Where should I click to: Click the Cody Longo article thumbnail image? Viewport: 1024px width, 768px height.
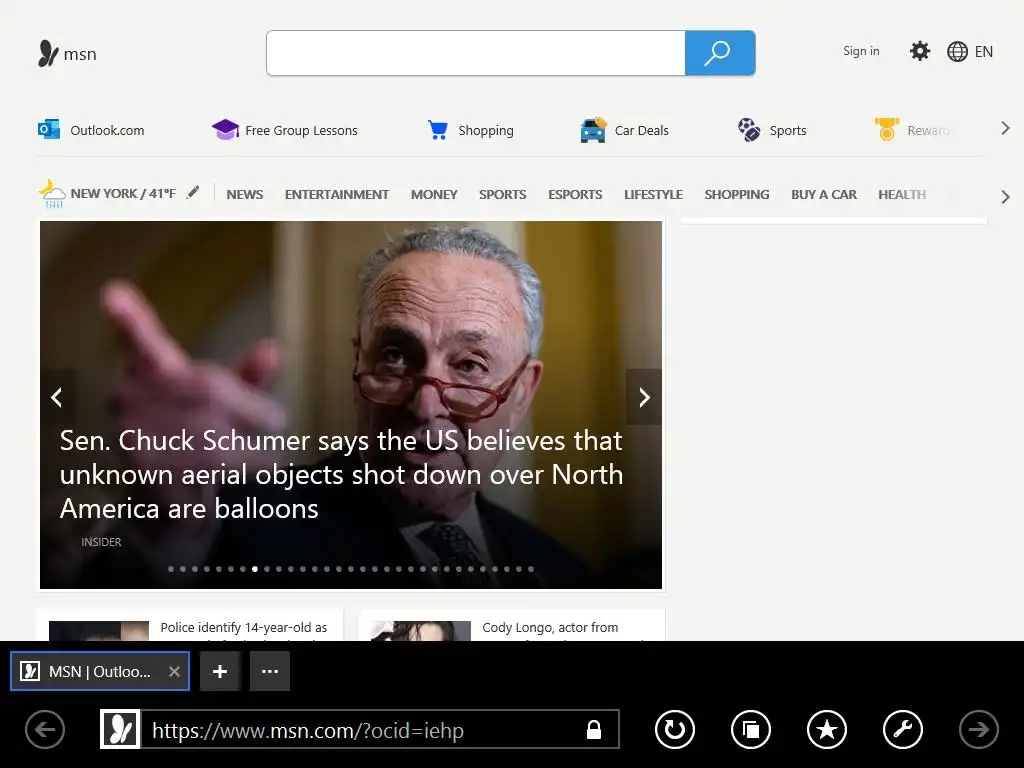pos(421,630)
